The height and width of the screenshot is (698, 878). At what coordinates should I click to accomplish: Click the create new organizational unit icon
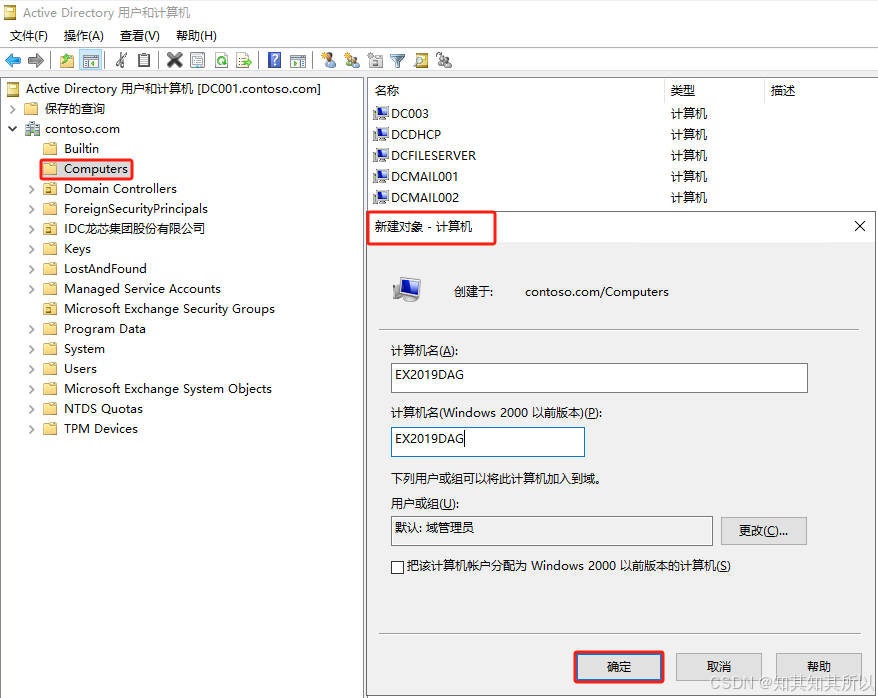pyautogui.click(x=375, y=60)
